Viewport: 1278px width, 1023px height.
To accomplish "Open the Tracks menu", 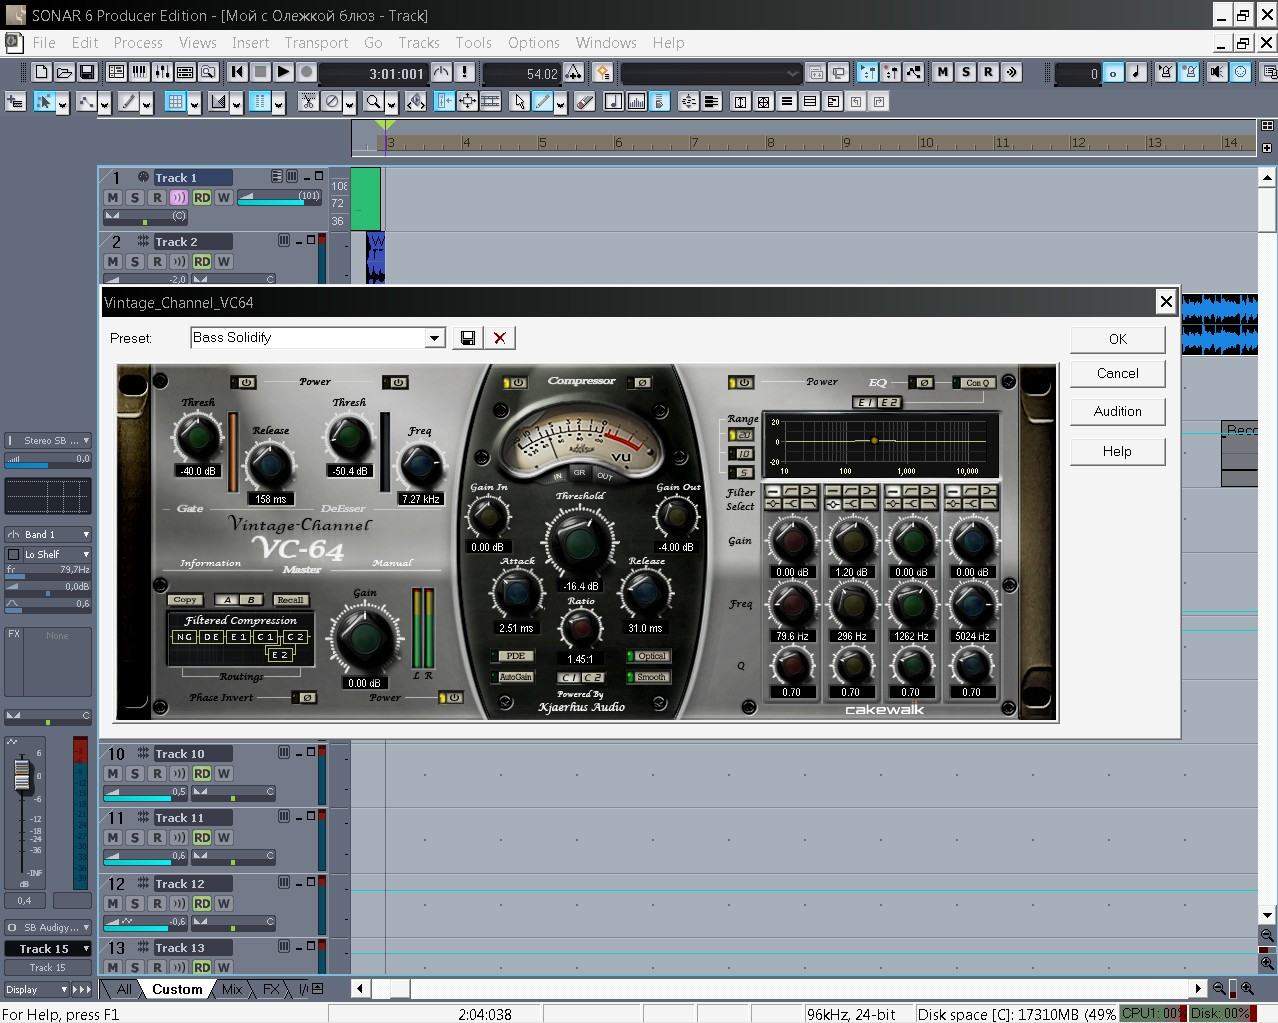I will (419, 43).
